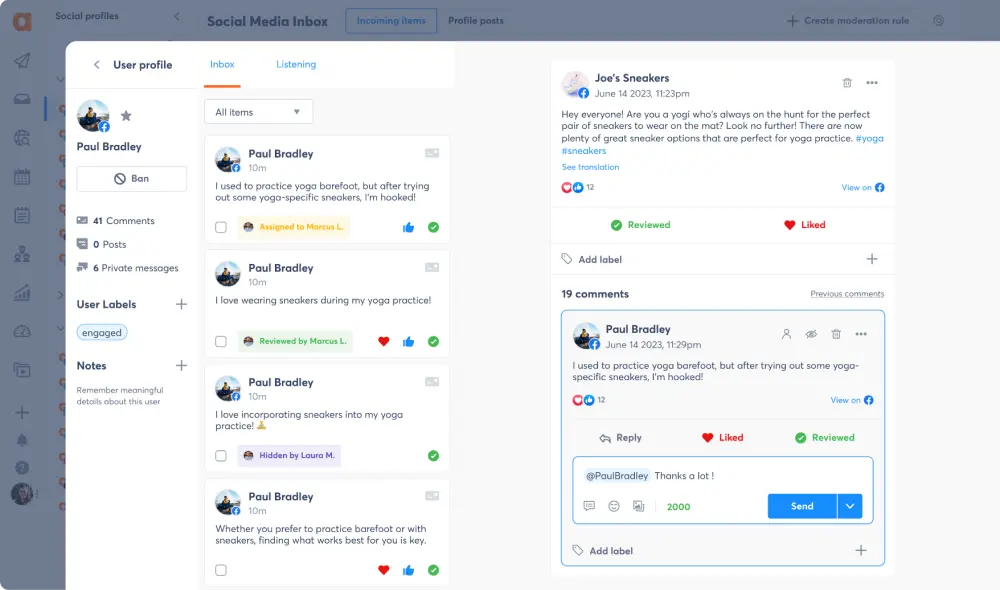Click the image attachment icon in reply box
Viewport: 1000px width, 590px height.
pos(638,506)
